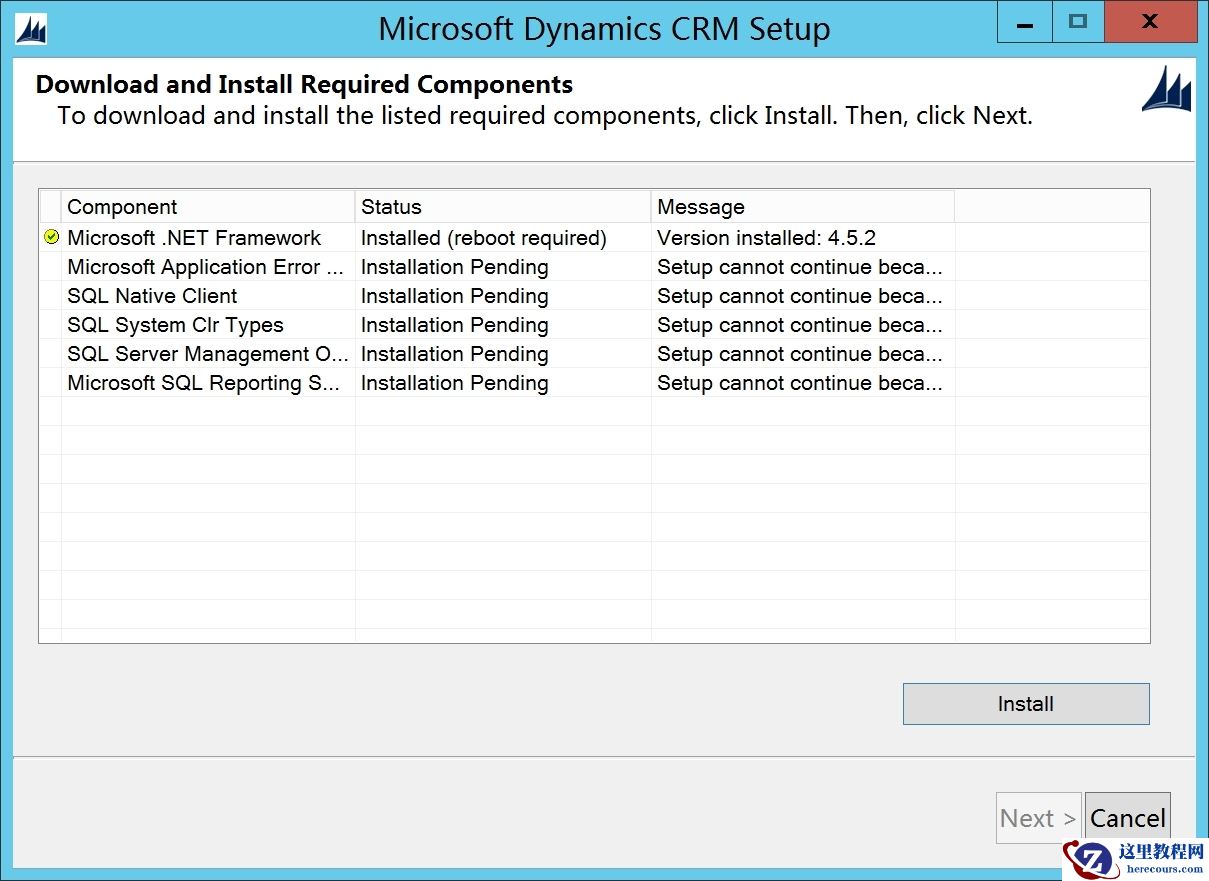The width and height of the screenshot is (1209, 881).
Task: Select the SQL Native Client component row
Action: click(151, 295)
